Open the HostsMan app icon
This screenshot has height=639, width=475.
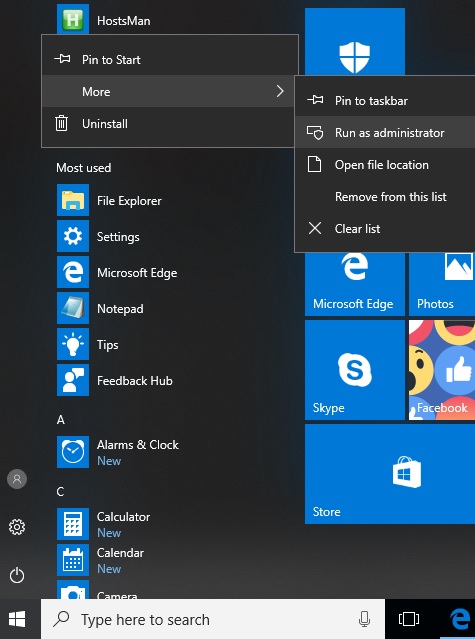pyautogui.click(x=73, y=19)
